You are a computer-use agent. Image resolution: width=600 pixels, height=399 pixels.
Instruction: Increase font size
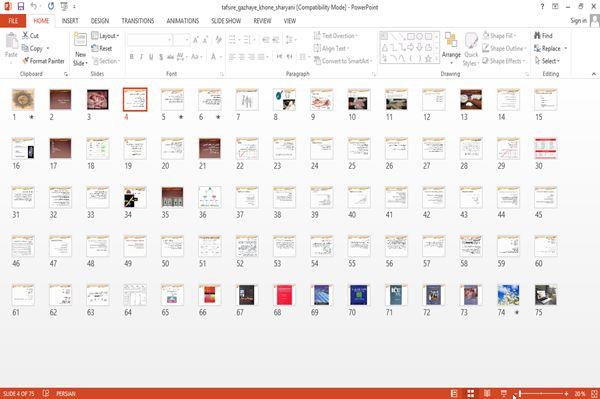[x=196, y=40]
